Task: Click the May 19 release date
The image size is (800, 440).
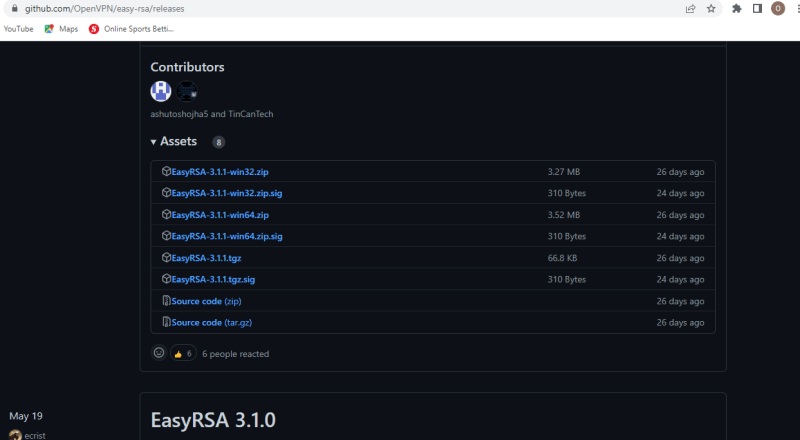Action: [x=26, y=417]
